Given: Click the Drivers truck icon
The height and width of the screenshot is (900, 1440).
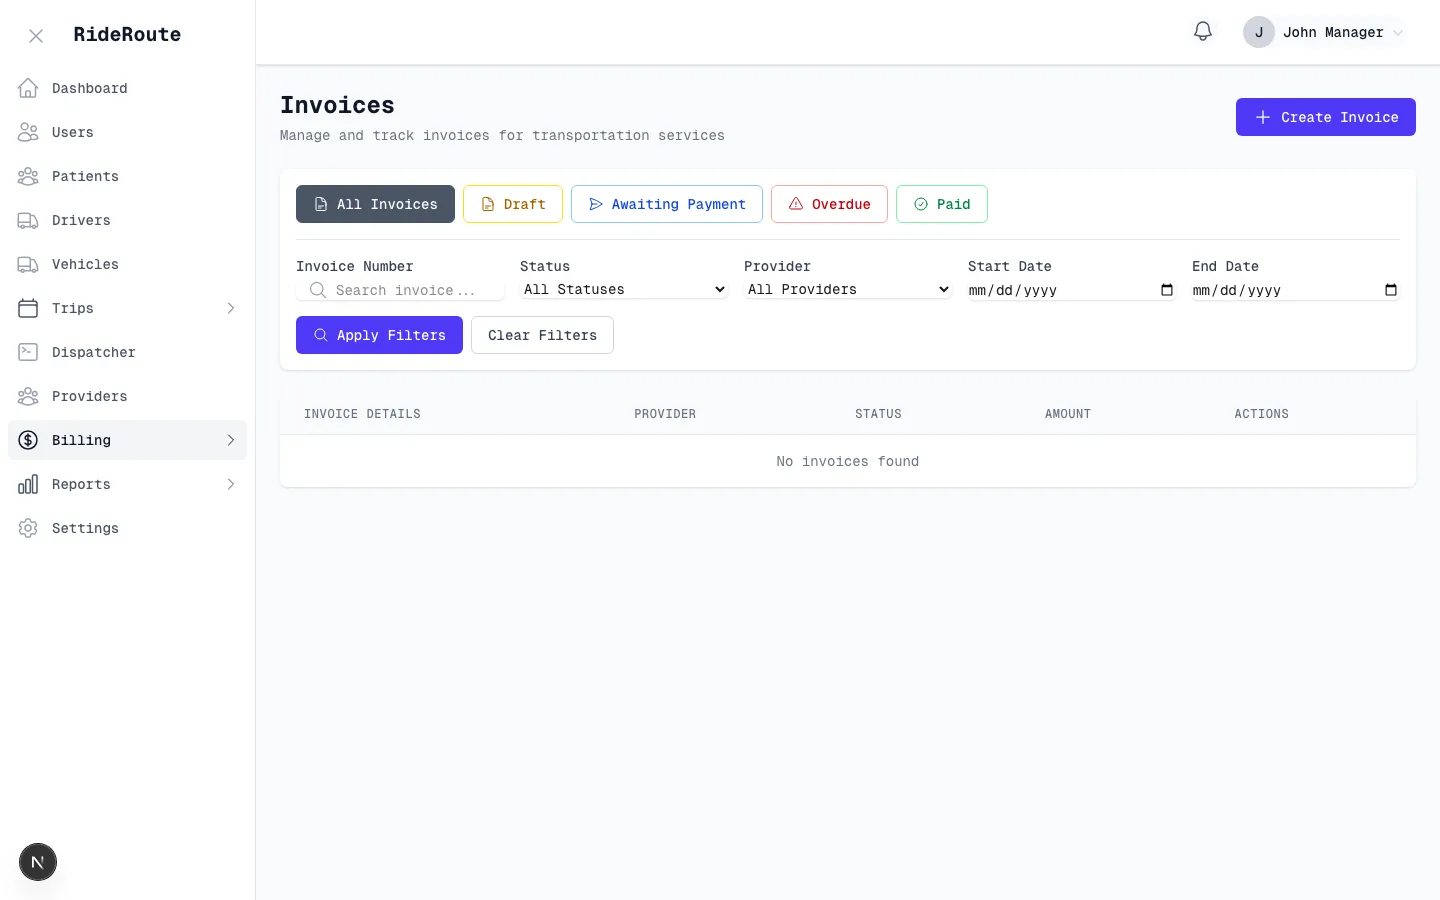Looking at the screenshot, I should (x=28, y=220).
